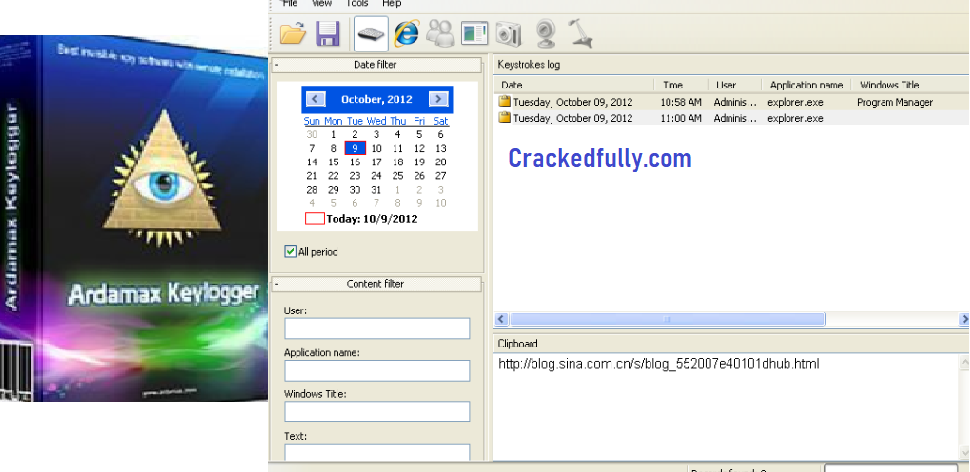Viewport: 970px width, 472px height.
Task: Show screenshots log via camera icon
Action: 509,33
